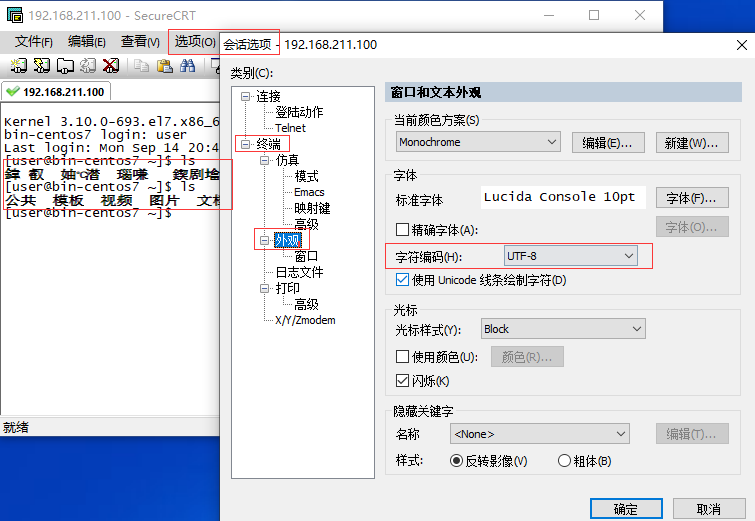This screenshot has height=521, width=755.
Task: Minimize the SecureCRT window
Action: point(549,15)
